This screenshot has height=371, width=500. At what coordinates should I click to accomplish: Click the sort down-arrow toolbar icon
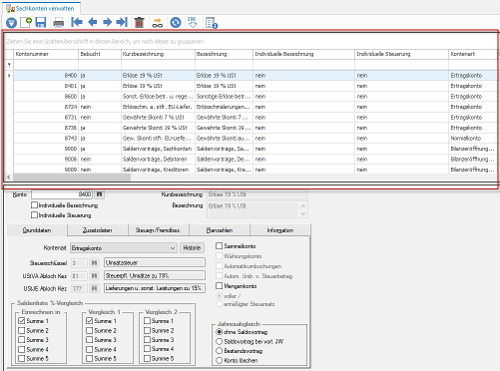click(192, 22)
